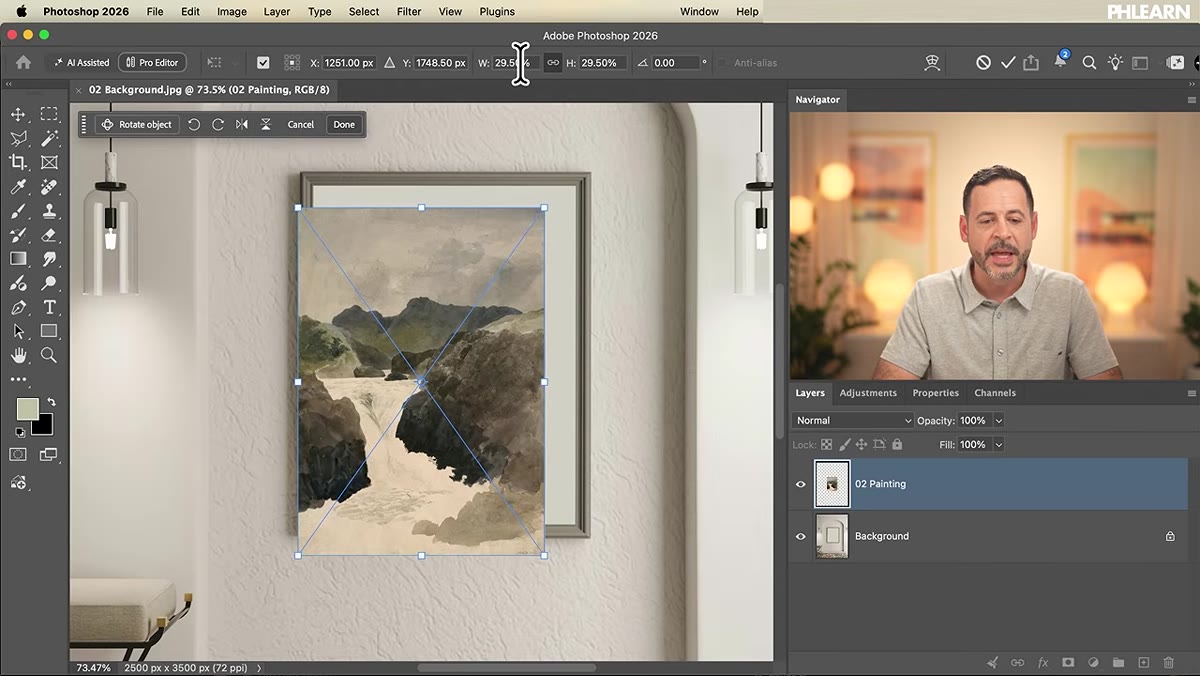The width and height of the screenshot is (1200, 676).
Task: Toggle Quick Mask mode
Action: pyautogui.click(x=18, y=455)
